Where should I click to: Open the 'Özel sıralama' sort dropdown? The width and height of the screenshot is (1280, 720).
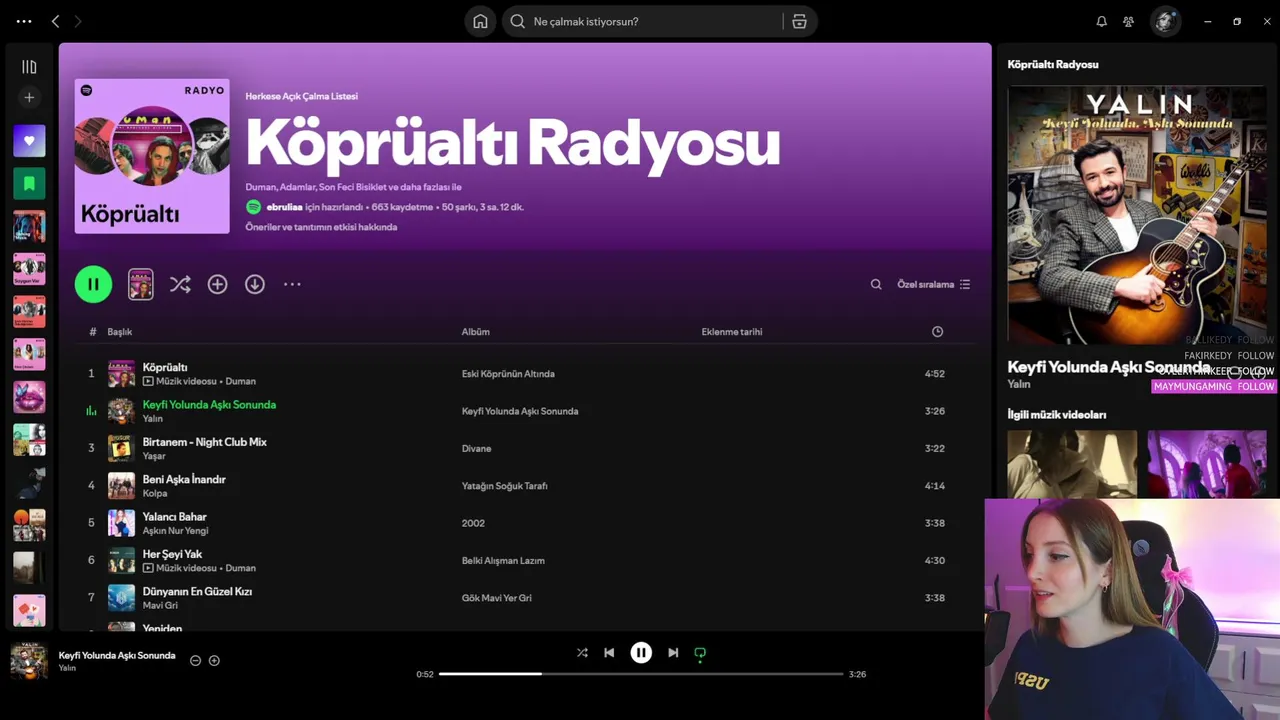pos(933,284)
